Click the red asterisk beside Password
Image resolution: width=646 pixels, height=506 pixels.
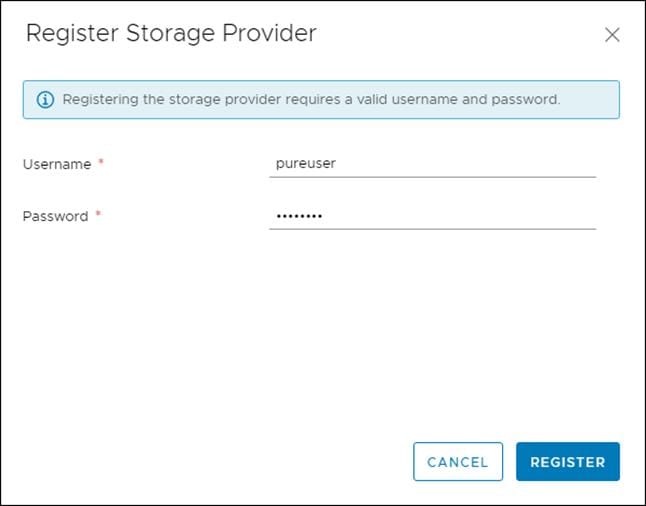98,216
